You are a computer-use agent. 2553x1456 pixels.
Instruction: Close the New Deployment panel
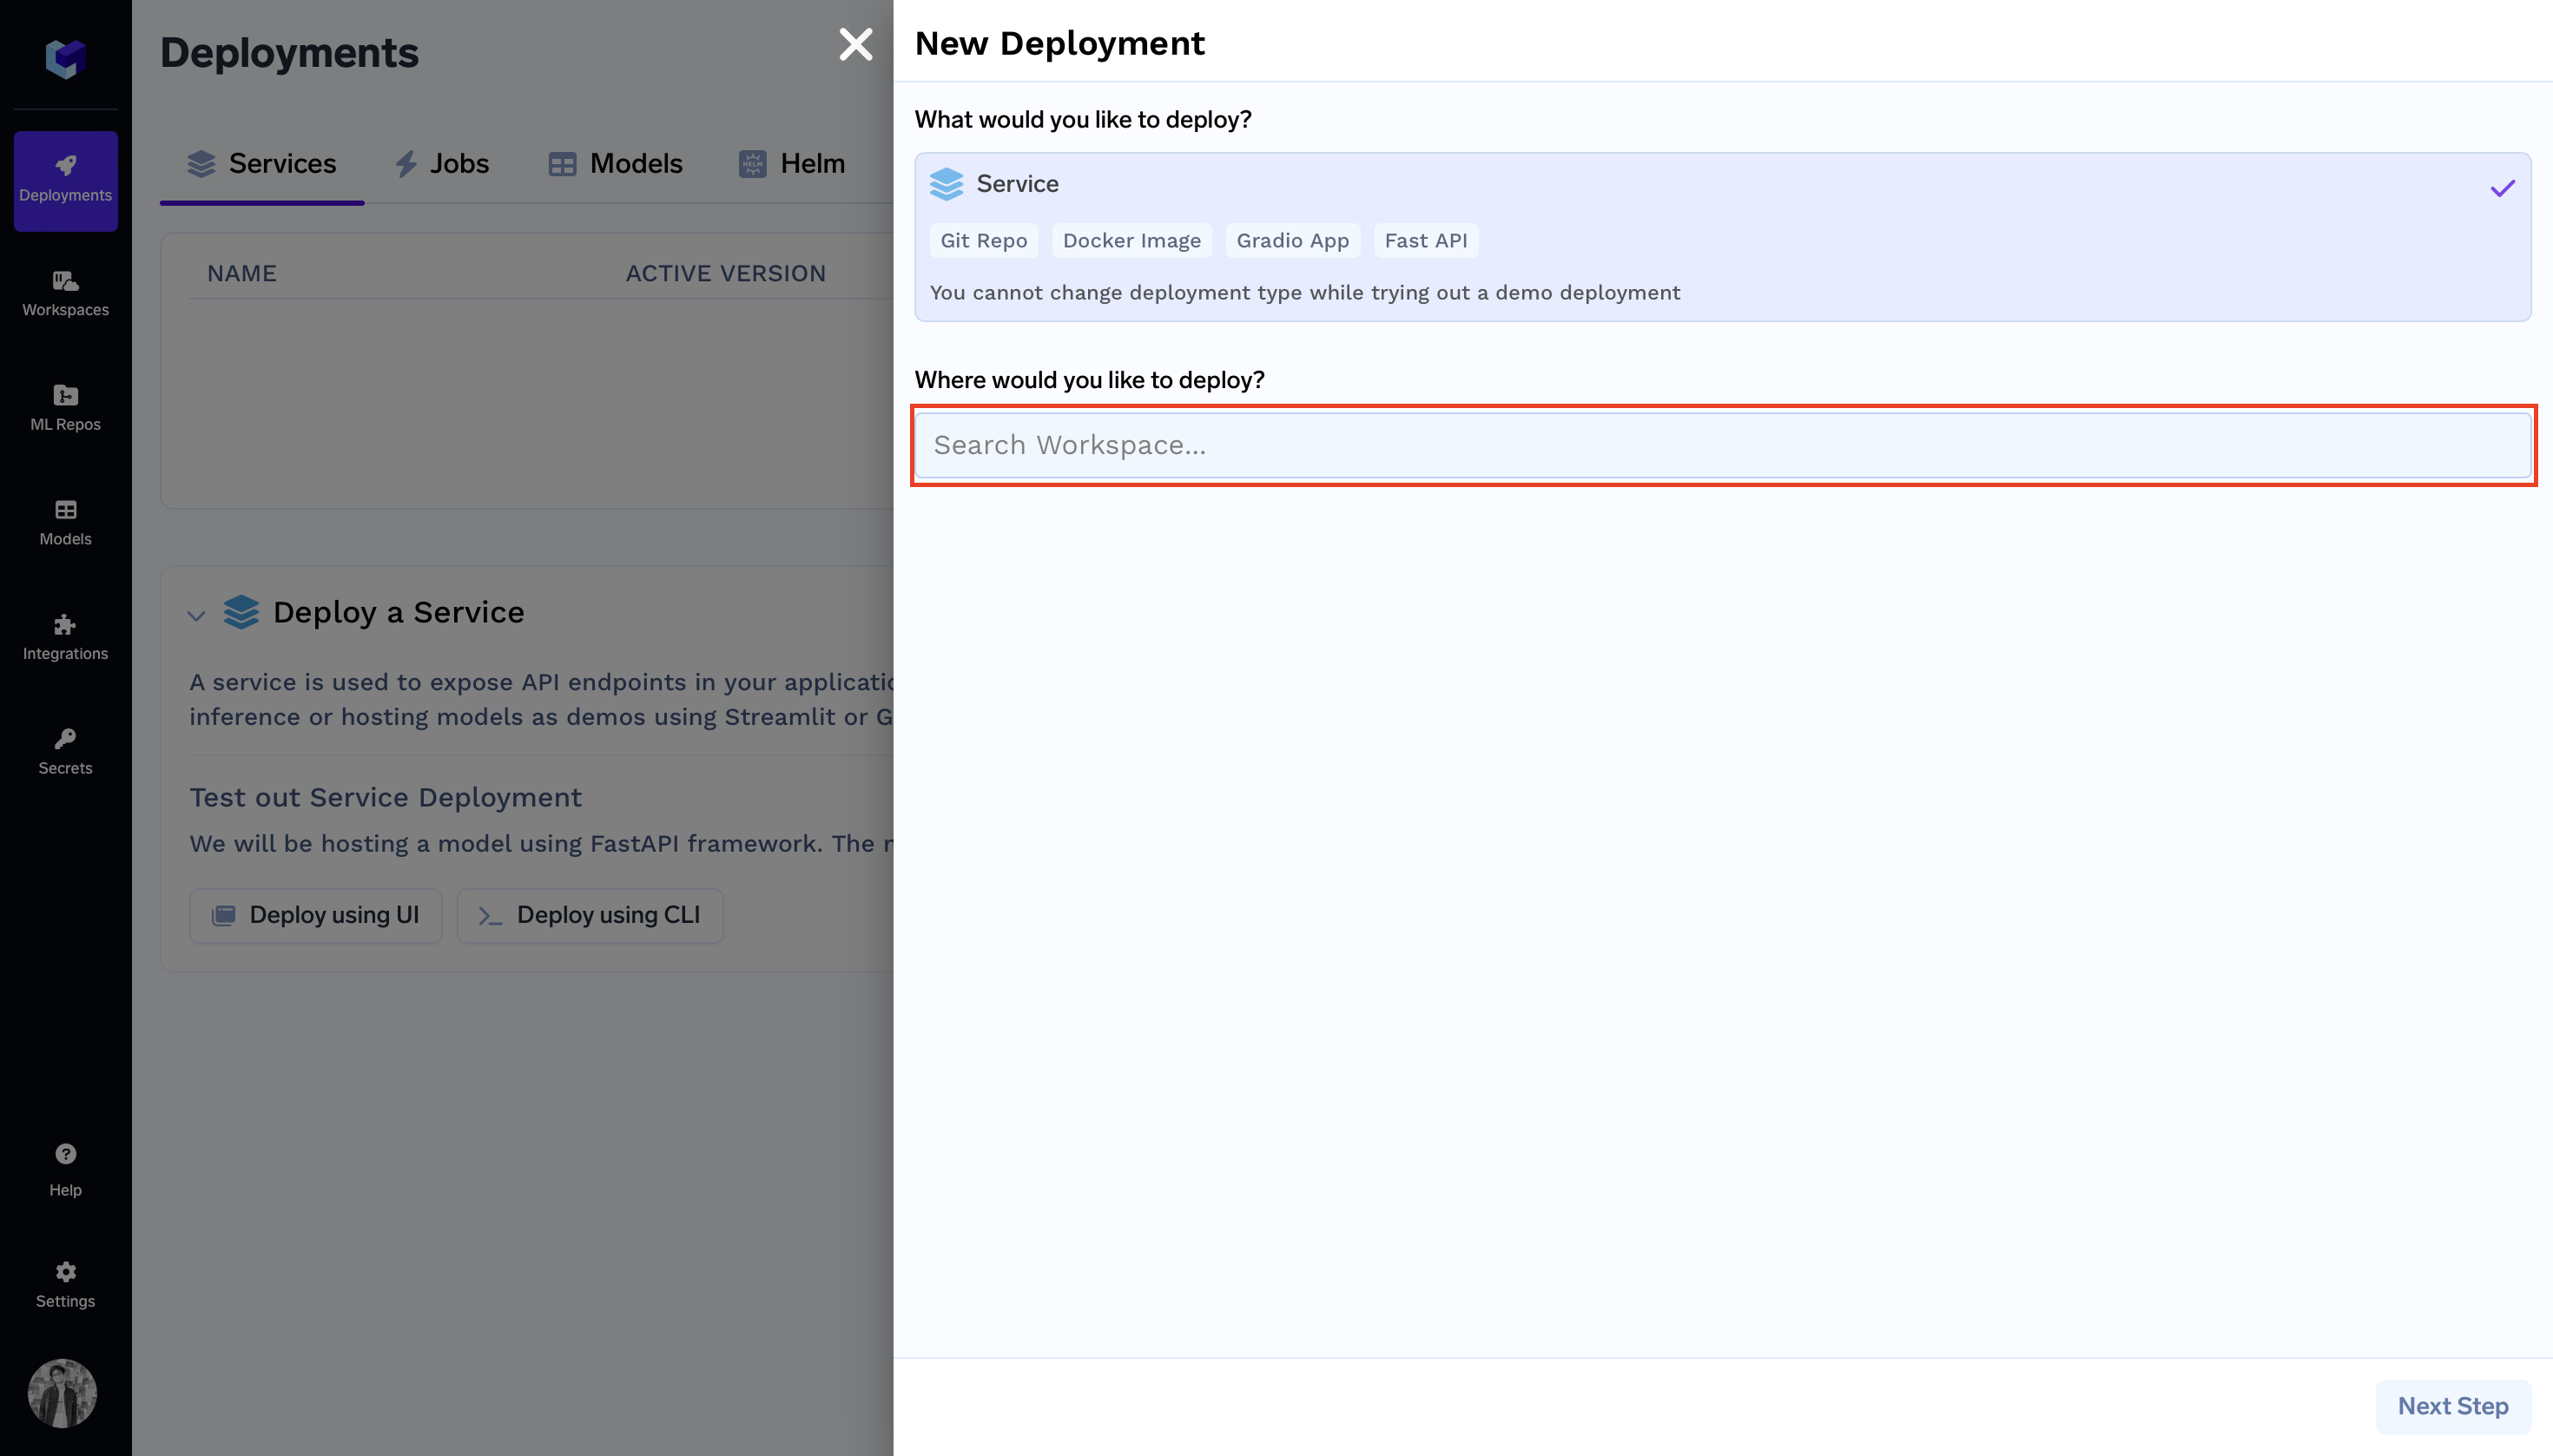[856, 44]
